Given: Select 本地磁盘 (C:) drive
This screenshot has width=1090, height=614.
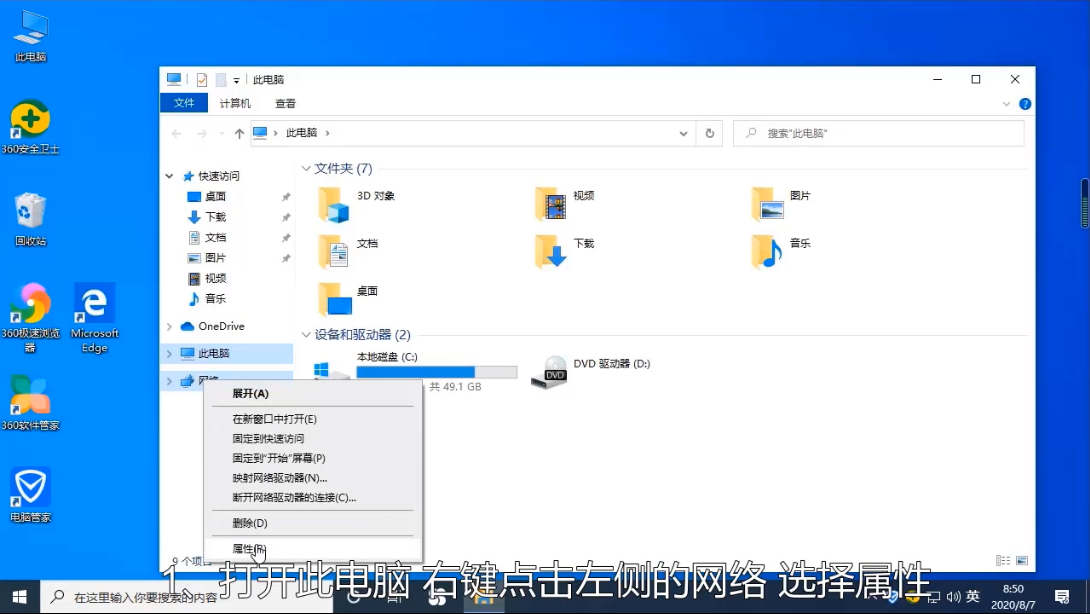Looking at the screenshot, I should (x=415, y=372).
